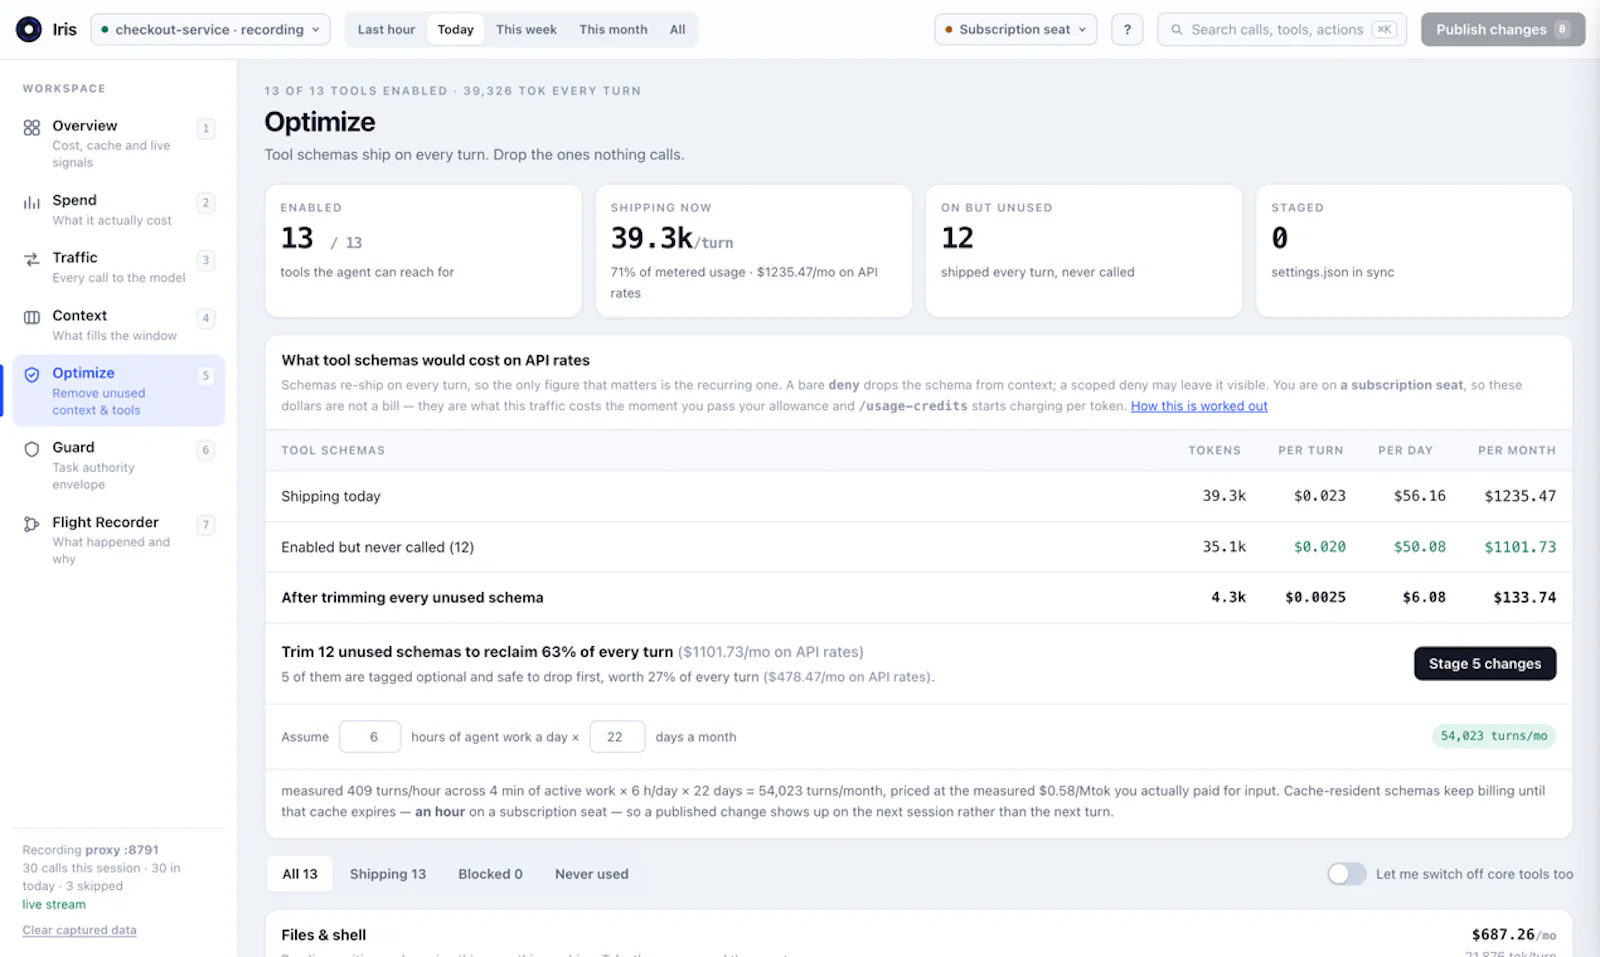The height and width of the screenshot is (957, 1600).
Task: Select the Today time range
Action: pyautogui.click(x=455, y=30)
